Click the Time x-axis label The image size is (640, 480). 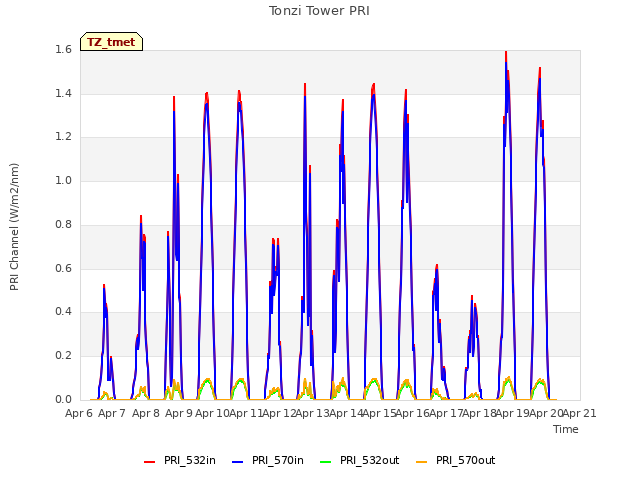566,429
